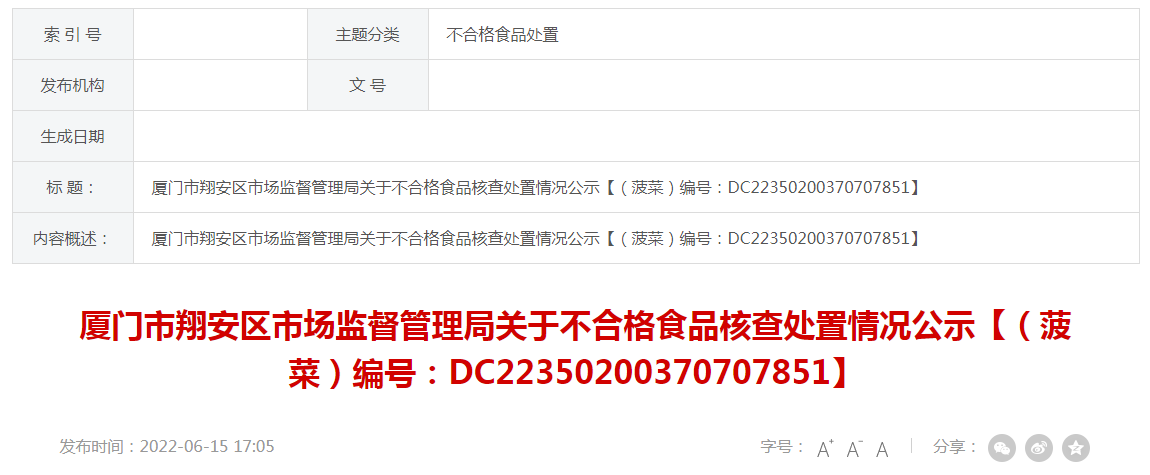The width and height of the screenshot is (1150, 475).
Task: Click the 发布机构 header cell
Action: 73,85
